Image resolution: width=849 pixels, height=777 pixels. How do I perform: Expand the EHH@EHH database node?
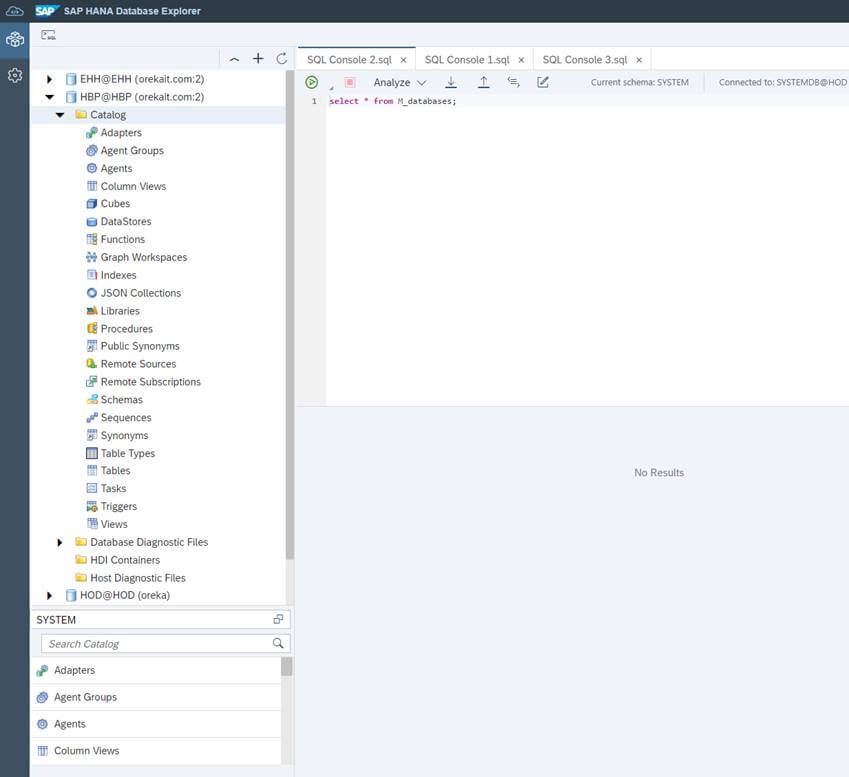49,79
